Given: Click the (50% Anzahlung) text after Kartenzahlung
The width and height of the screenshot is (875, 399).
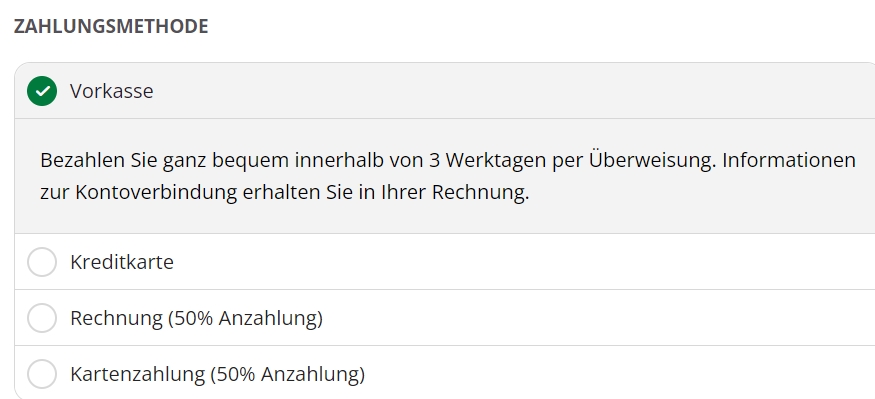Looking at the screenshot, I should pos(287,374).
